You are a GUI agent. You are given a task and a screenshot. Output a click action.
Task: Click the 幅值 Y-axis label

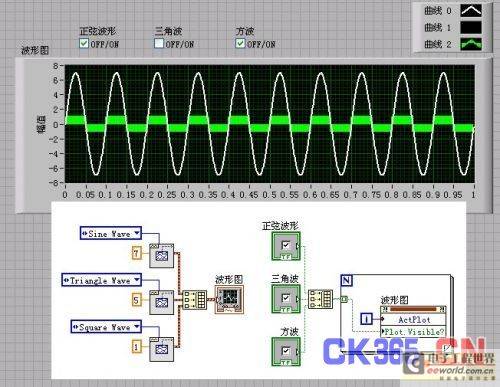pos(41,124)
